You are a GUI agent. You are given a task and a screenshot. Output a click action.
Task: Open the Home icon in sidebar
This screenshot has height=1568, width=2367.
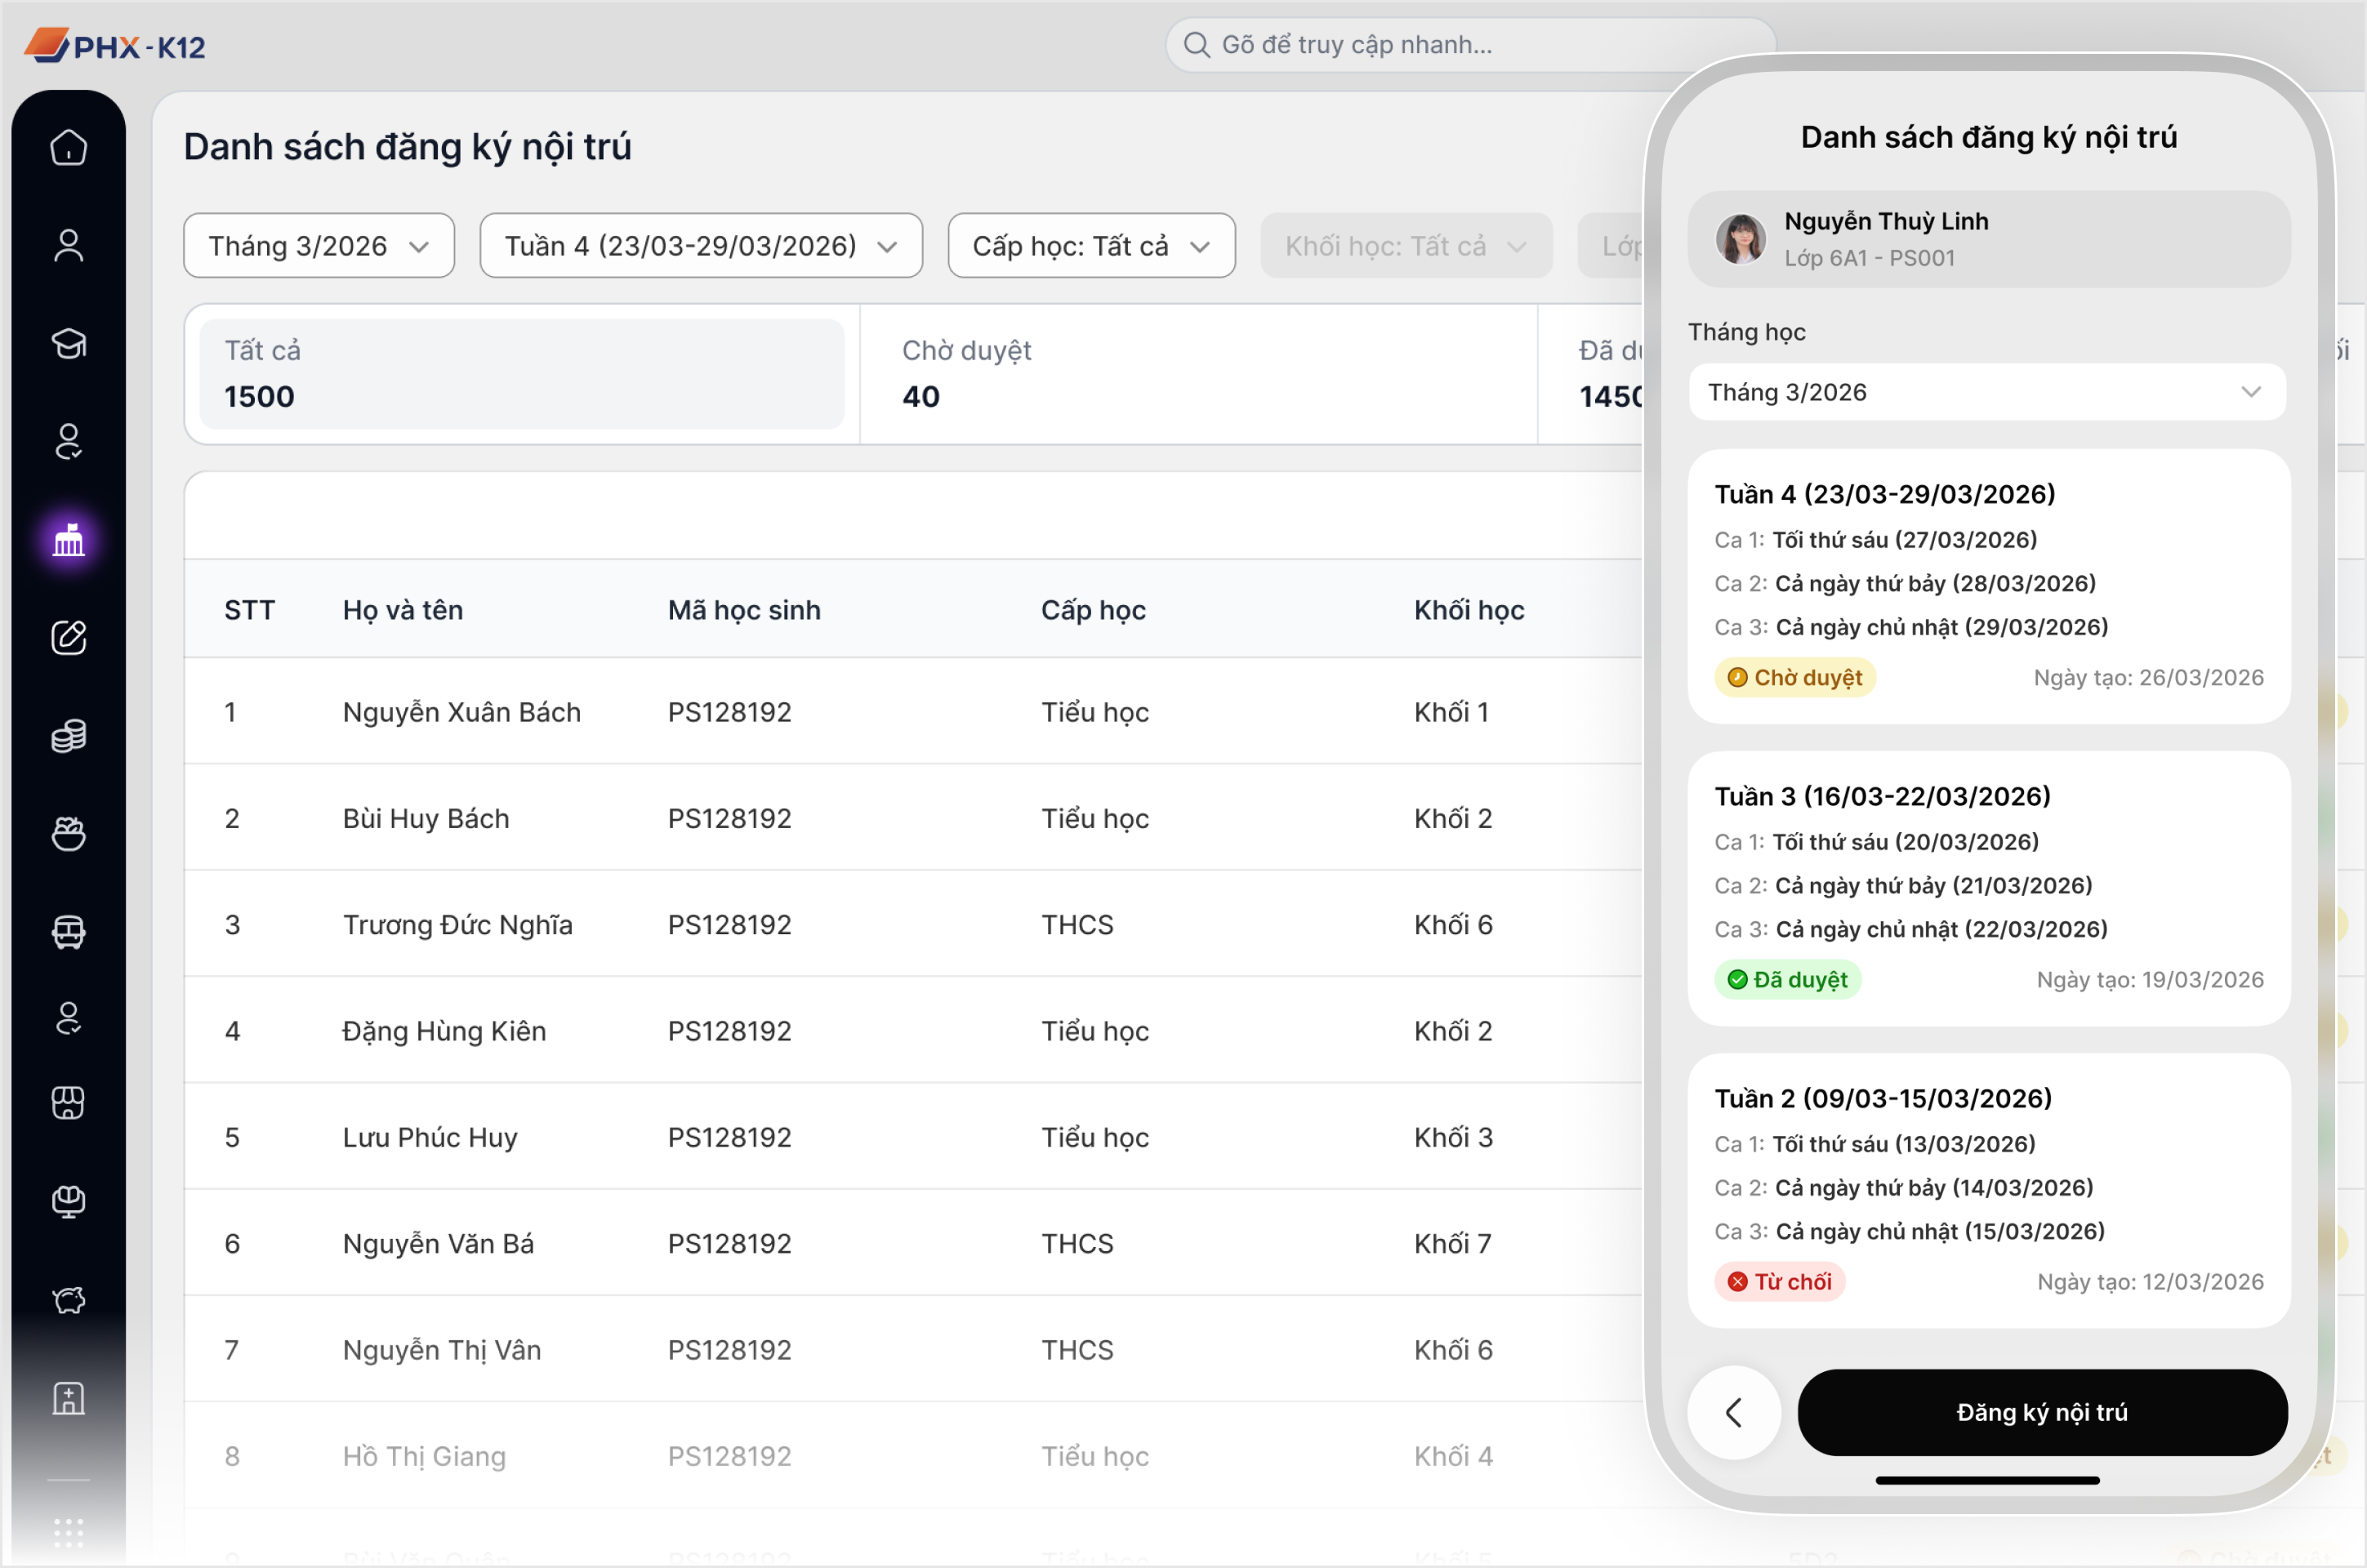pos(69,148)
